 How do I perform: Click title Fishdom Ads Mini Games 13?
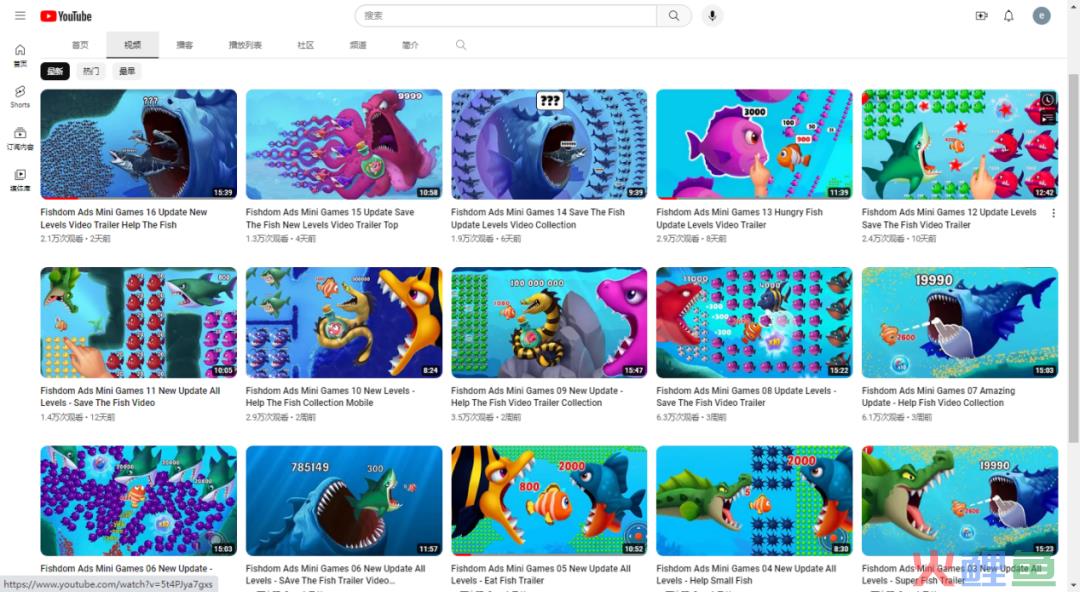[x=740, y=218]
